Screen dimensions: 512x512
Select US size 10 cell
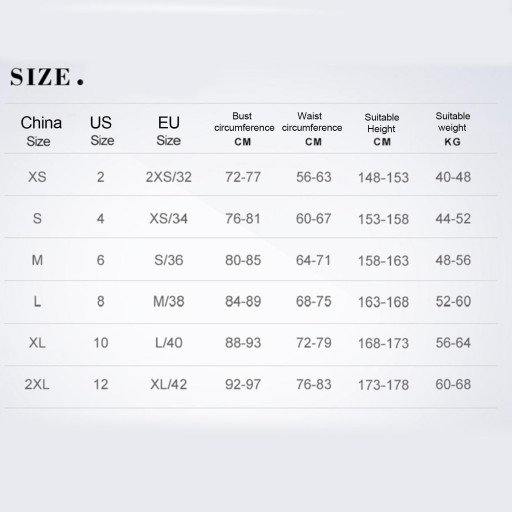[x=101, y=343]
